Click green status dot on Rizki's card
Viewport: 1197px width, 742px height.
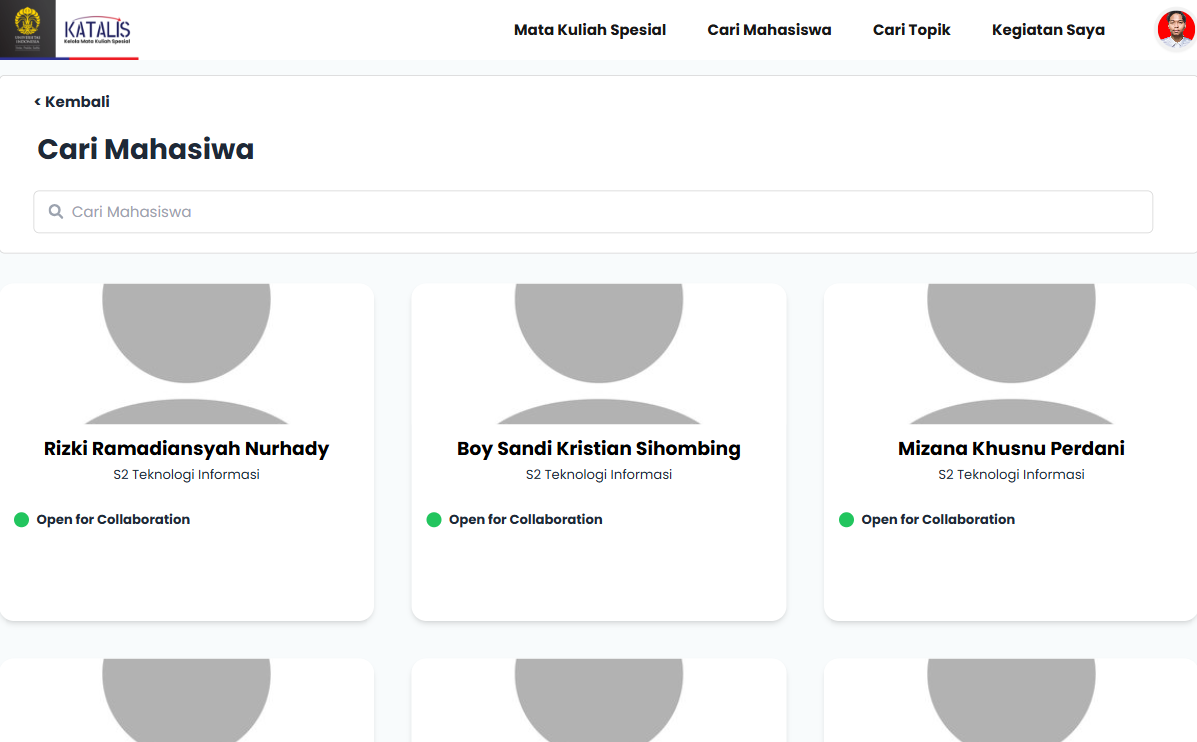point(21,520)
